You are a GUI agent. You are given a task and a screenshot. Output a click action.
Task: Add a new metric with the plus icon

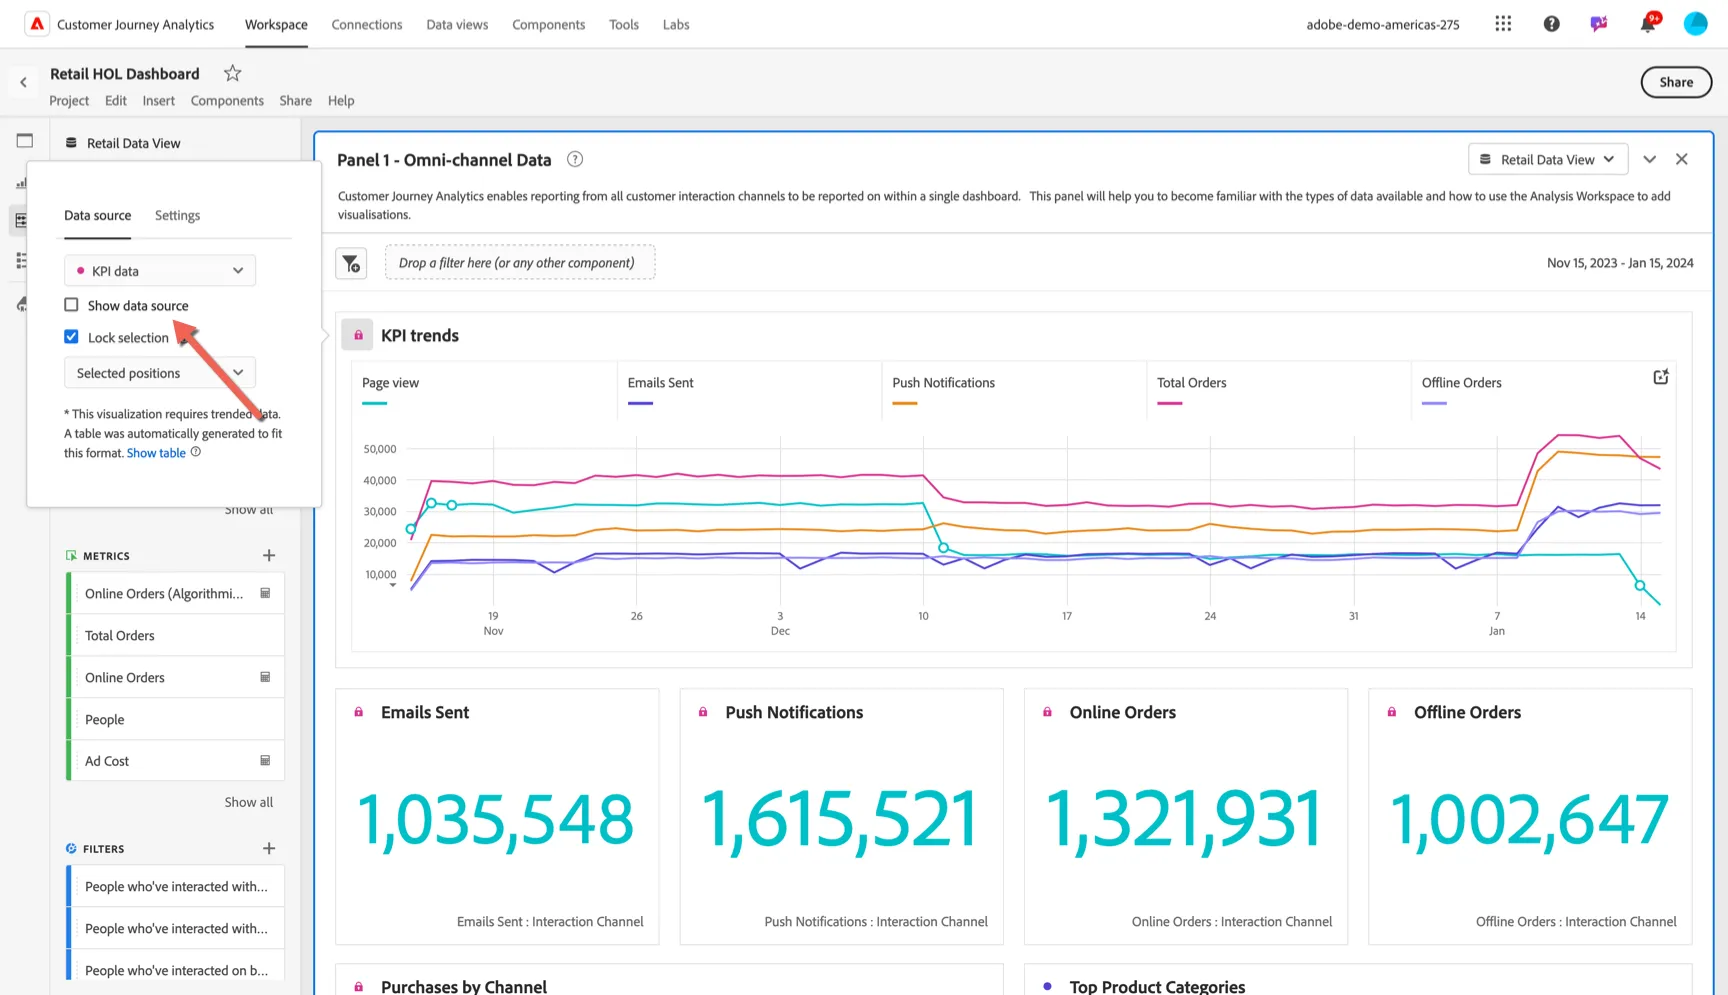pos(269,555)
